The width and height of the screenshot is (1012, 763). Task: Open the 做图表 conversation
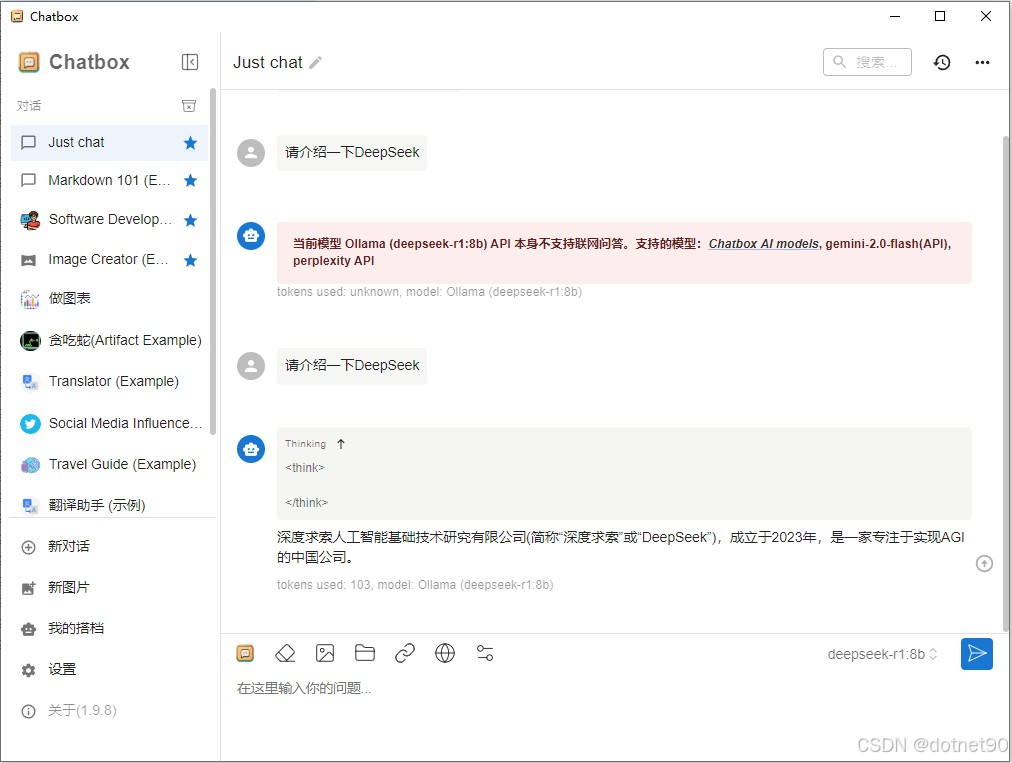coord(109,299)
